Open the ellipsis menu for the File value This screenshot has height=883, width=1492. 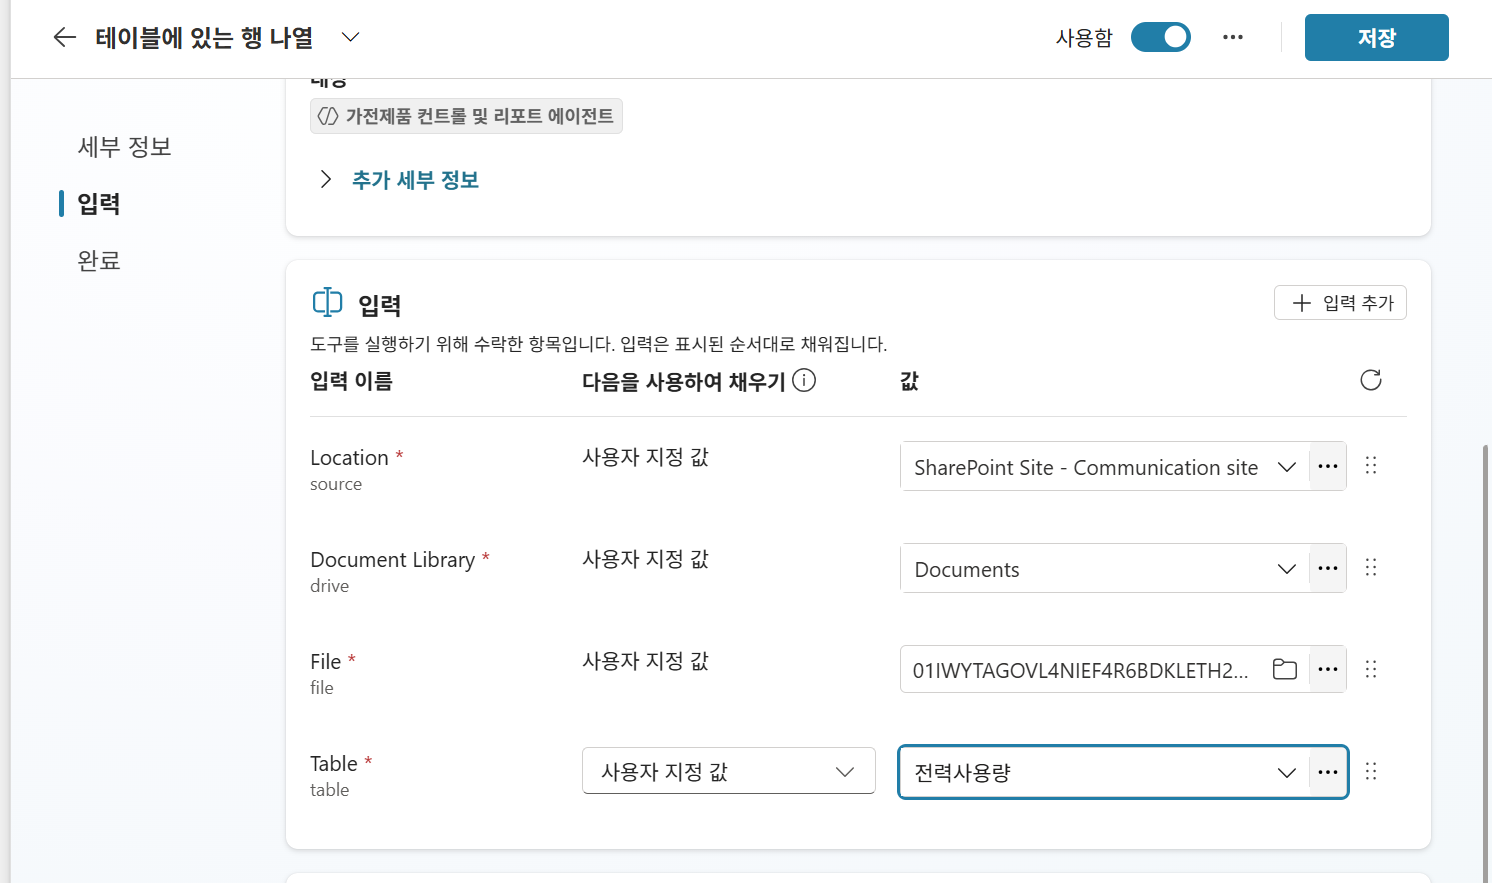(x=1328, y=669)
